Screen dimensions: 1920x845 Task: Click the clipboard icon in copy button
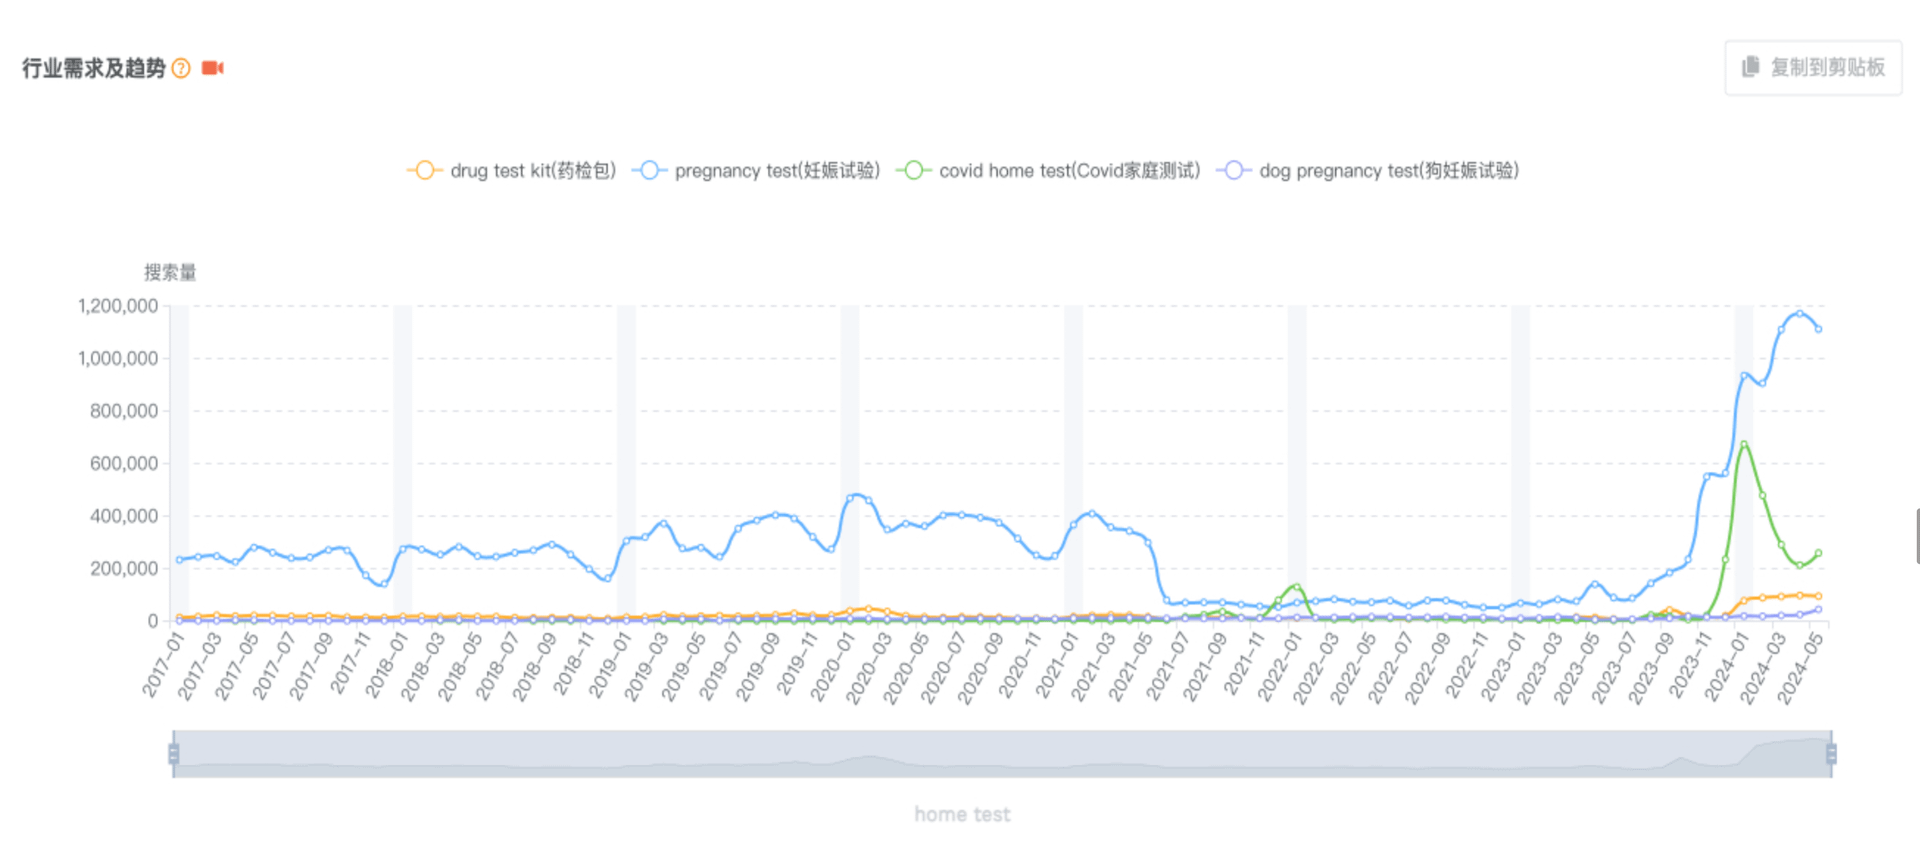pos(1750,67)
